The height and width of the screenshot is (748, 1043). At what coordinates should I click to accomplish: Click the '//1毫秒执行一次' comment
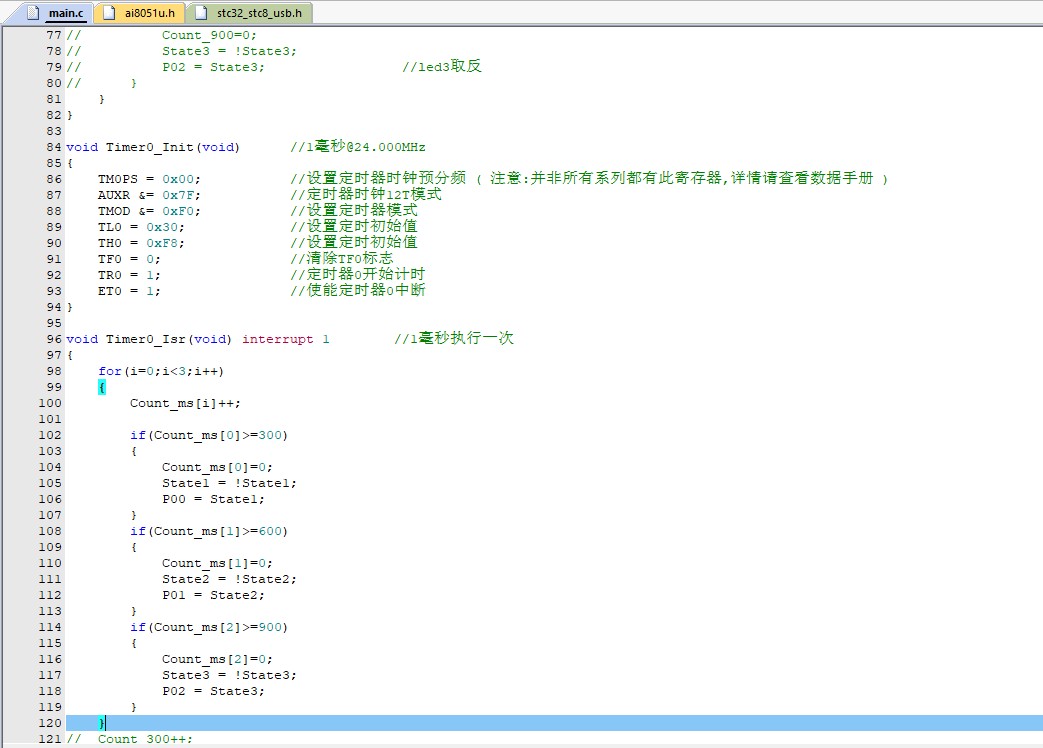point(454,339)
